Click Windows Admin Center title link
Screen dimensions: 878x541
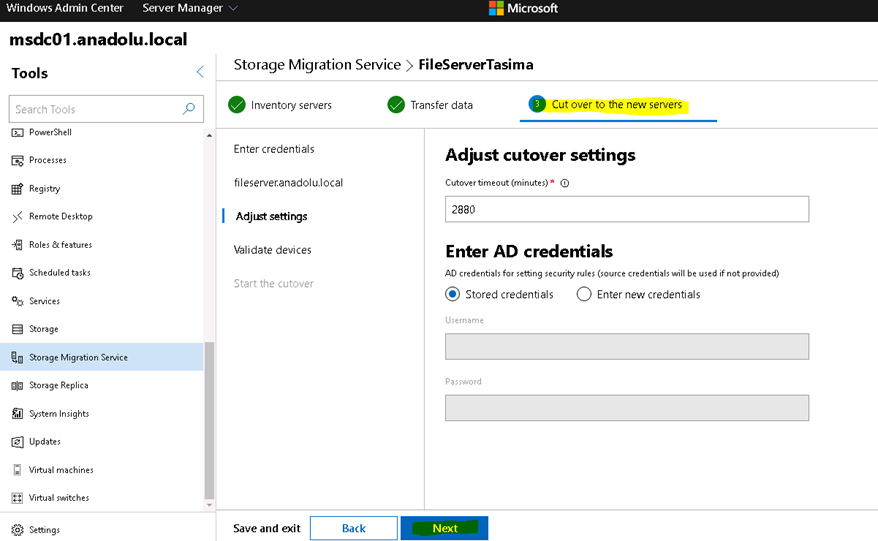point(65,8)
